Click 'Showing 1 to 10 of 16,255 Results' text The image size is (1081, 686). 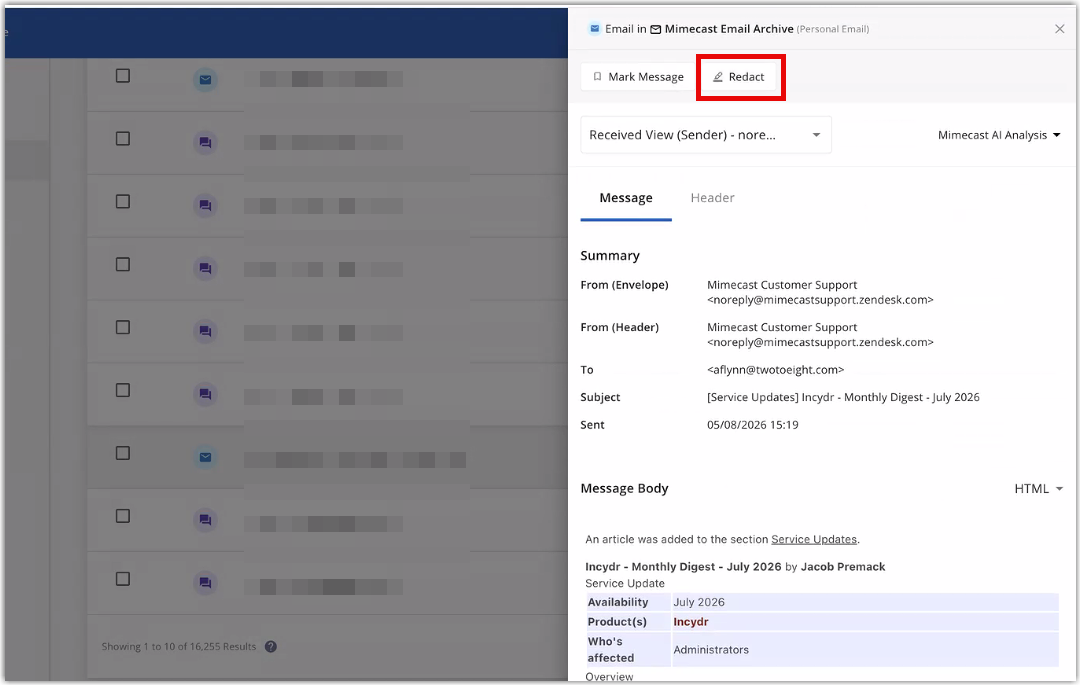(179, 647)
